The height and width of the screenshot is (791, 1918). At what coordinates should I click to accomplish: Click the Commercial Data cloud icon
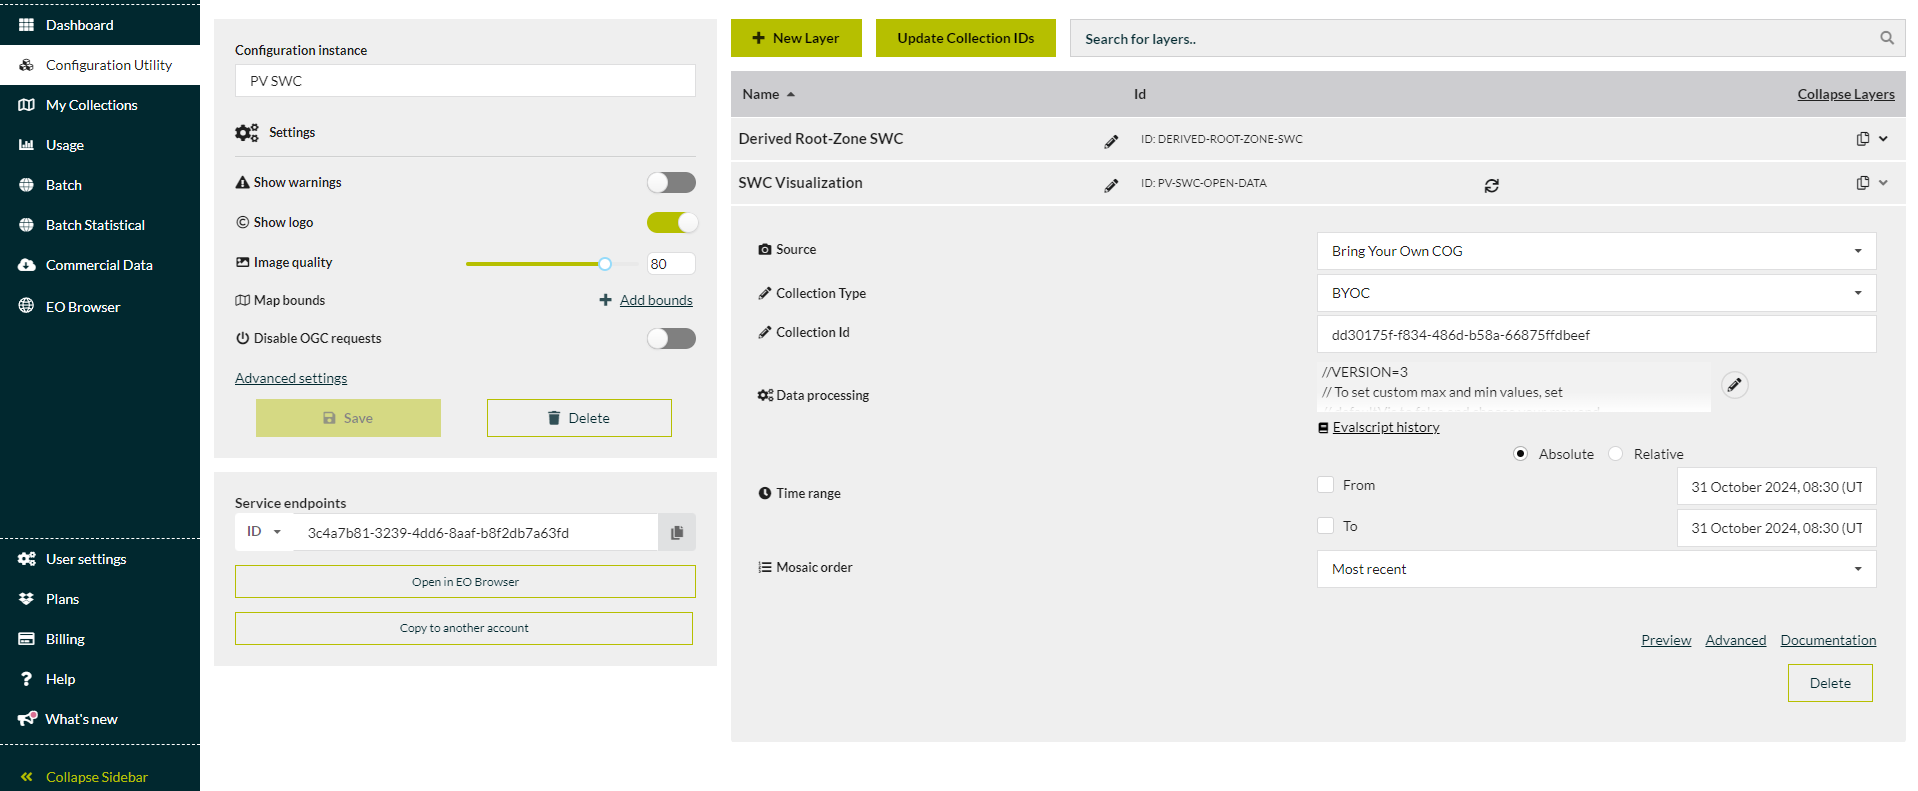point(27,265)
